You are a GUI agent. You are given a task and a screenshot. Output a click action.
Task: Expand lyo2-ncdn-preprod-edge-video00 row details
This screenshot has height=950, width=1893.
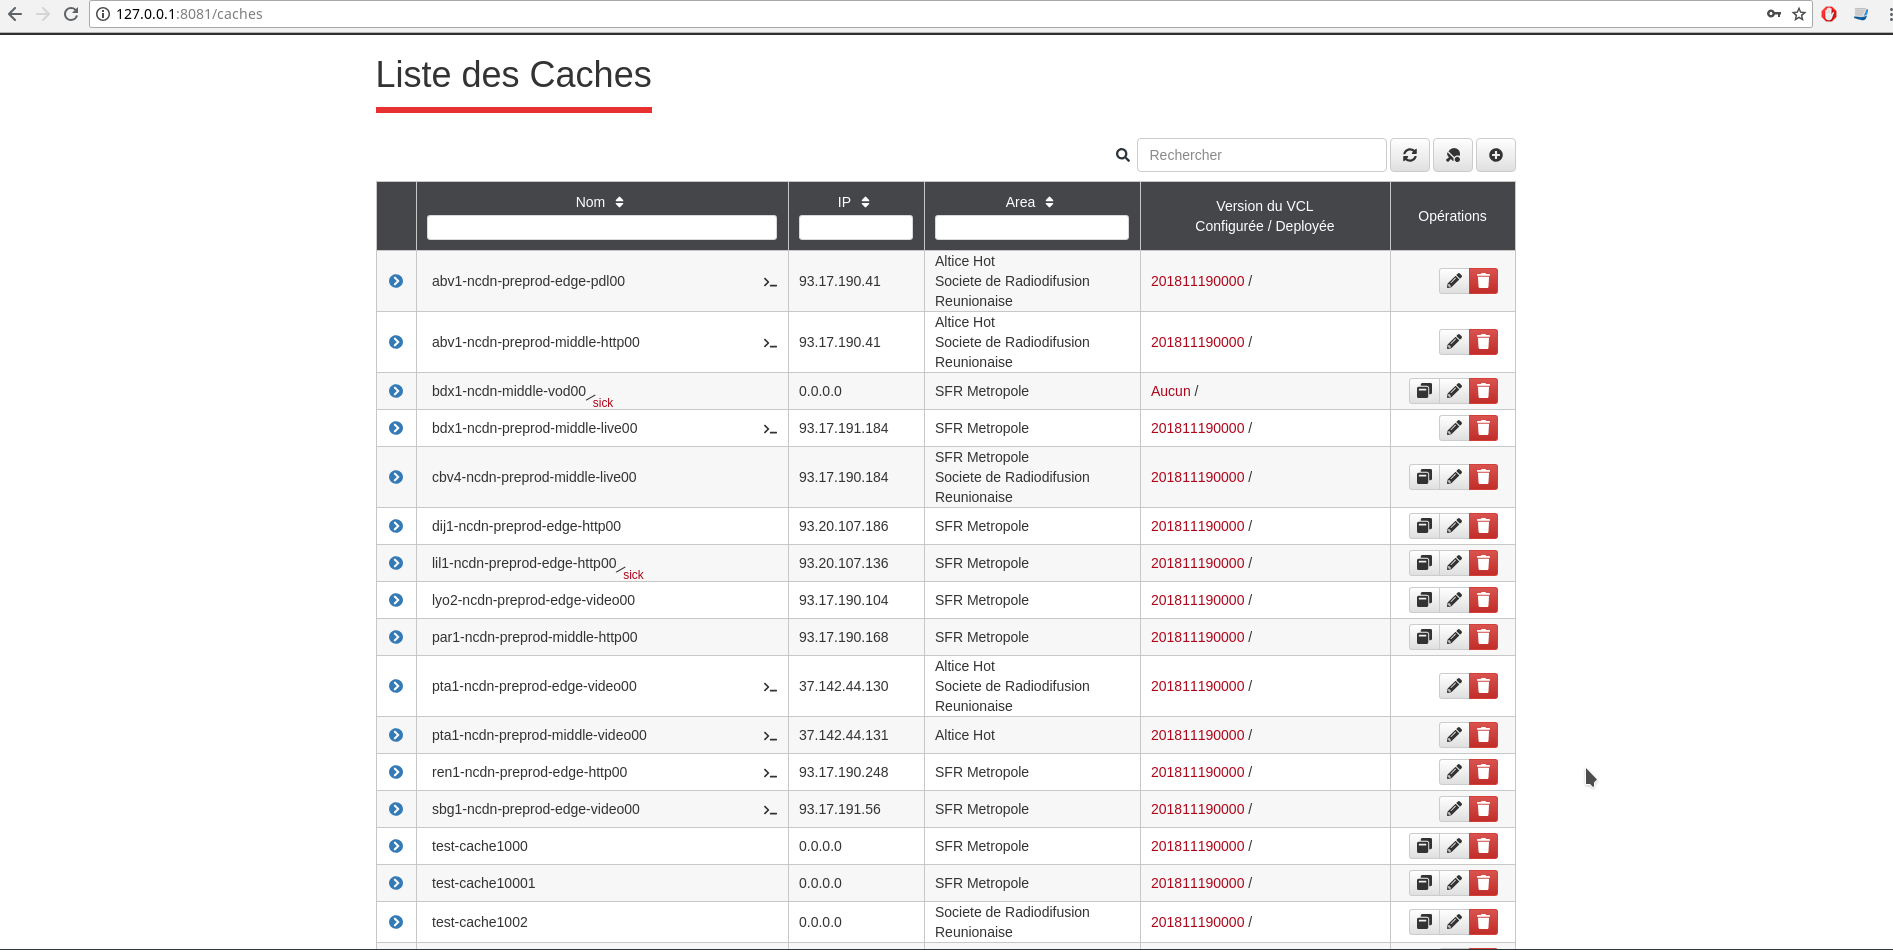(x=396, y=600)
